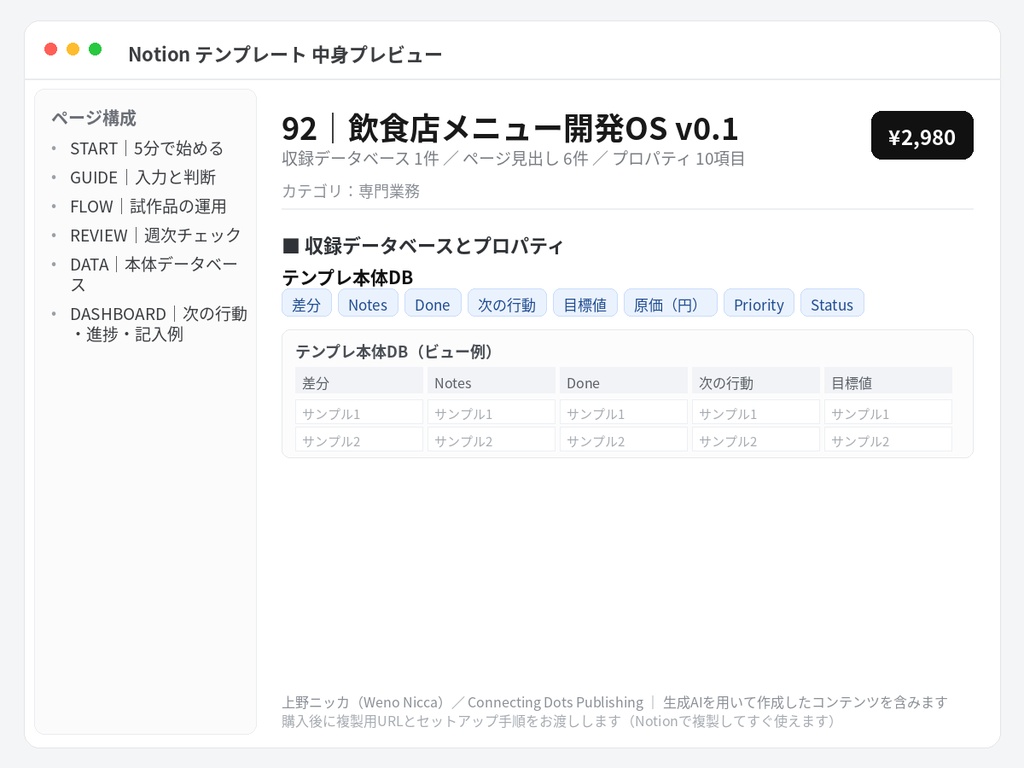1024x768 pixels.
Task: Open GUIDE｜入力と判断 page item
Action: (x=143, y=178)
